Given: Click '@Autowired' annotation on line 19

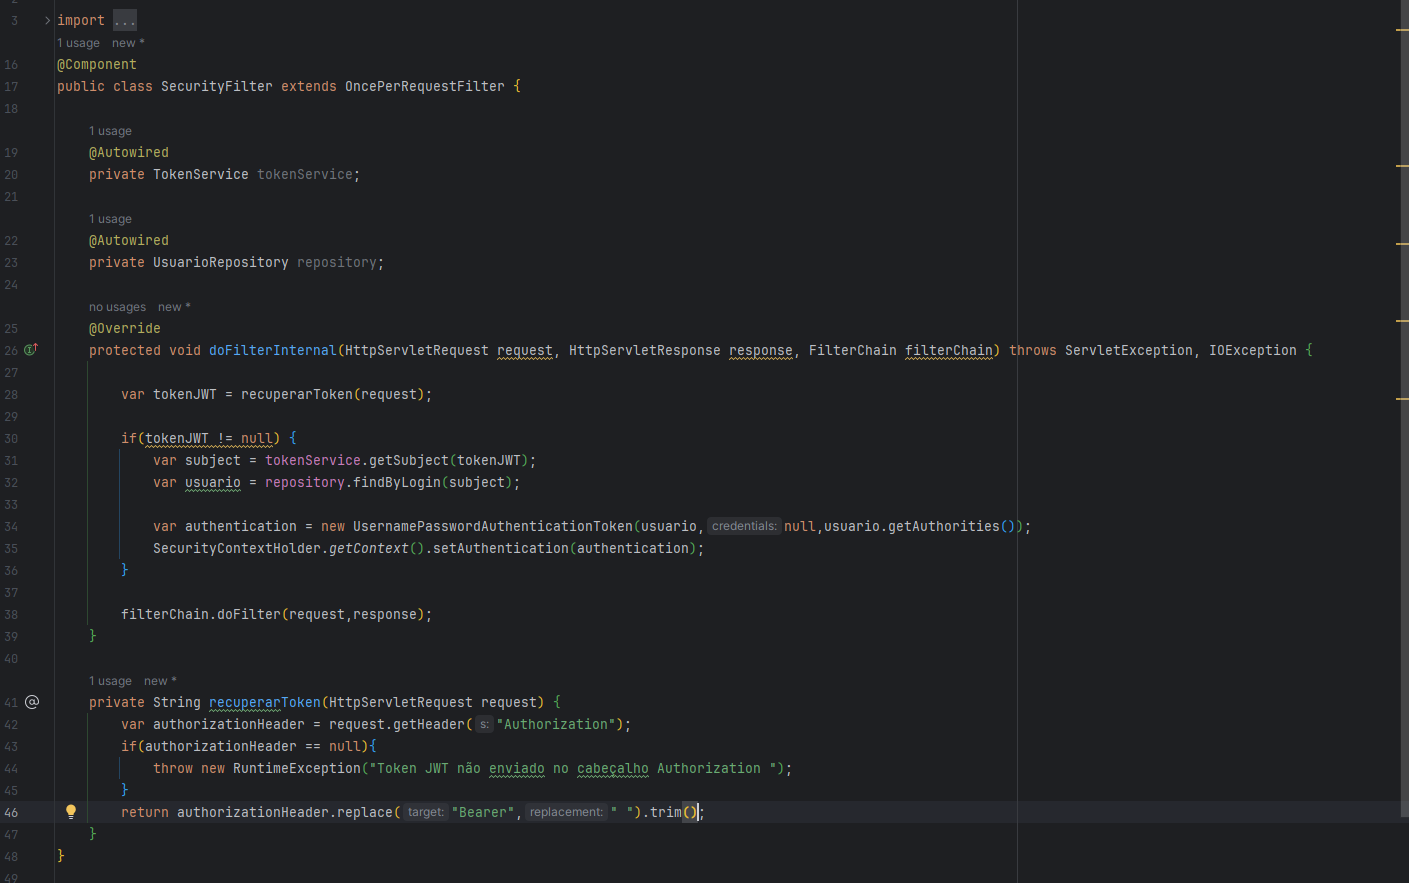Looking at the screenshot, I should (129, 152).
